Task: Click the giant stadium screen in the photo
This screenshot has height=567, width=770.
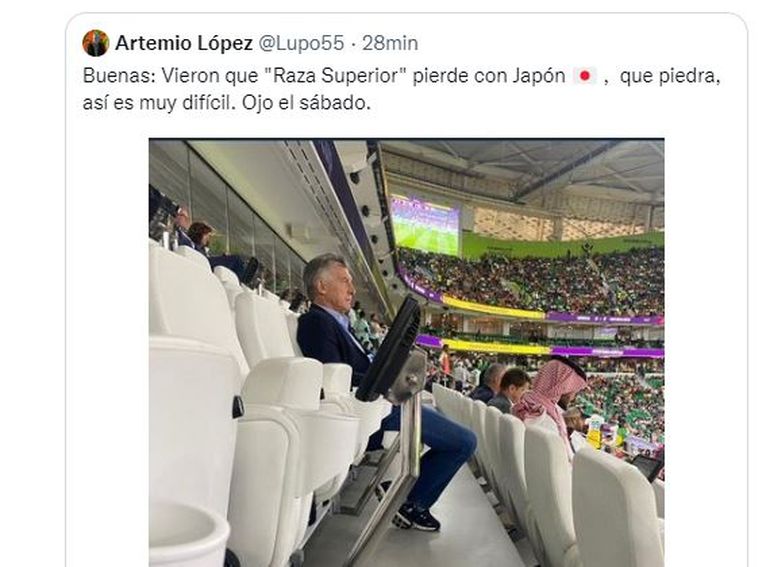Action: click(x=425, y=225)
